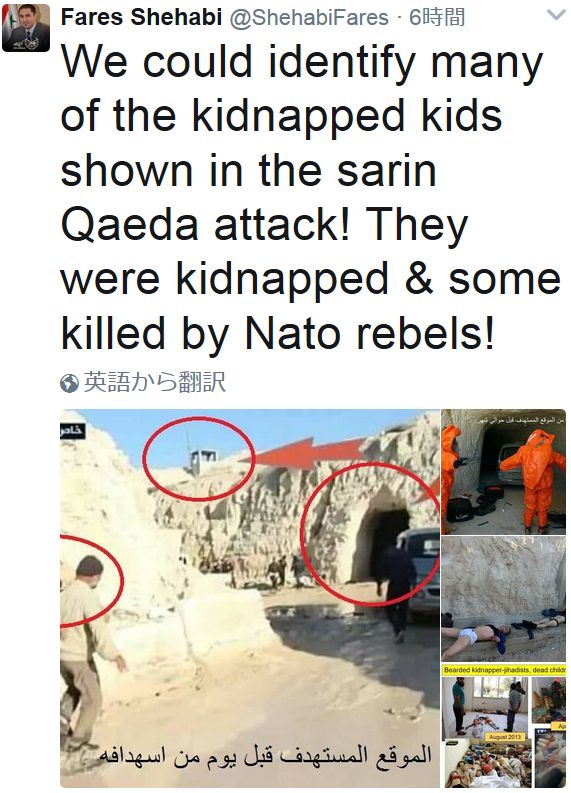This screenshot has height=793, width=571.
Task: Select the tweet text about kidnapped kids
Action: (x=311, y=198)
